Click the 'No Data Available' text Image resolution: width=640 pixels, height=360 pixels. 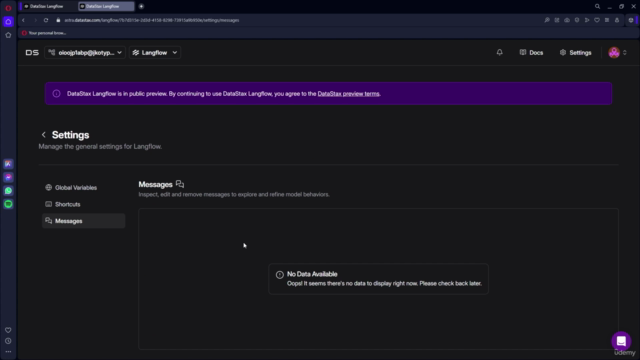tap(312, 274)
